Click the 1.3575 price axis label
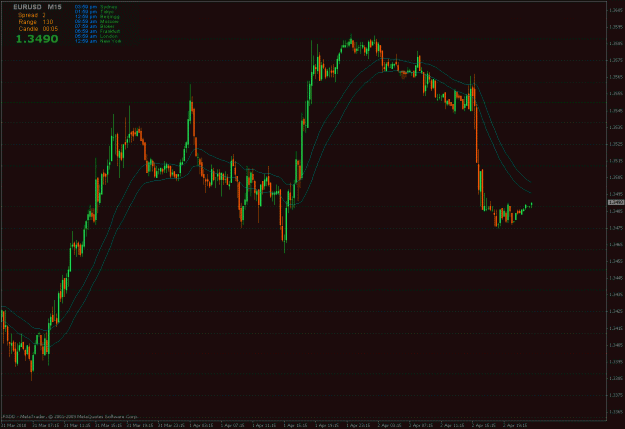 tap(616, 60)
